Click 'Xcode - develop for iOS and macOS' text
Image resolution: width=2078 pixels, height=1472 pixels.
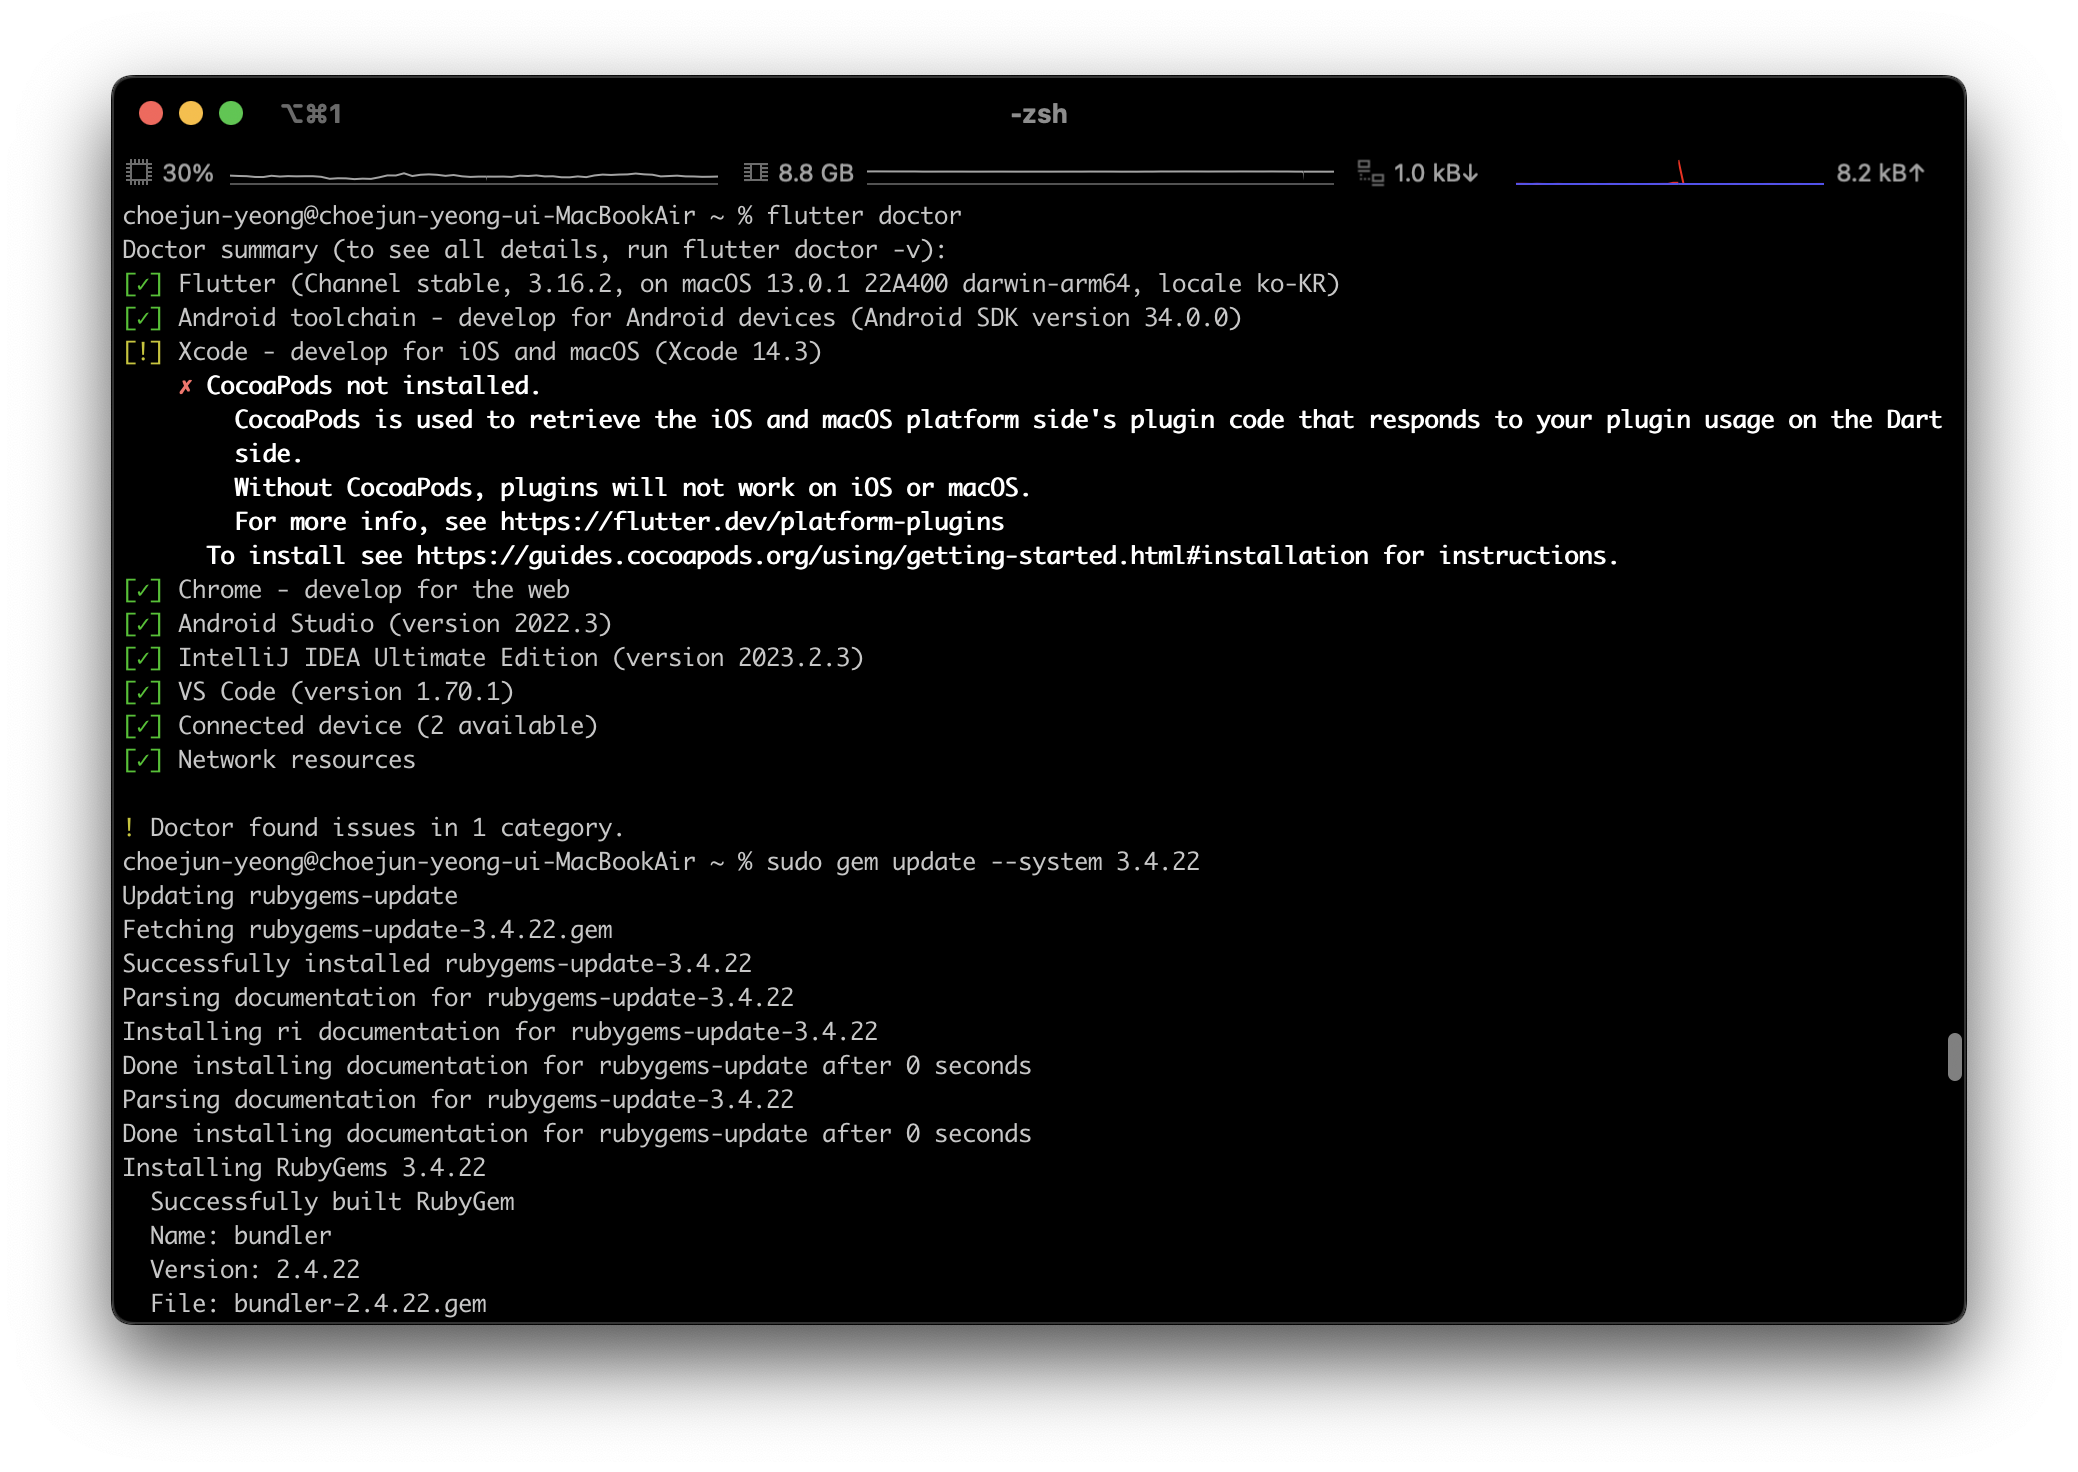[x=409, y=351]
